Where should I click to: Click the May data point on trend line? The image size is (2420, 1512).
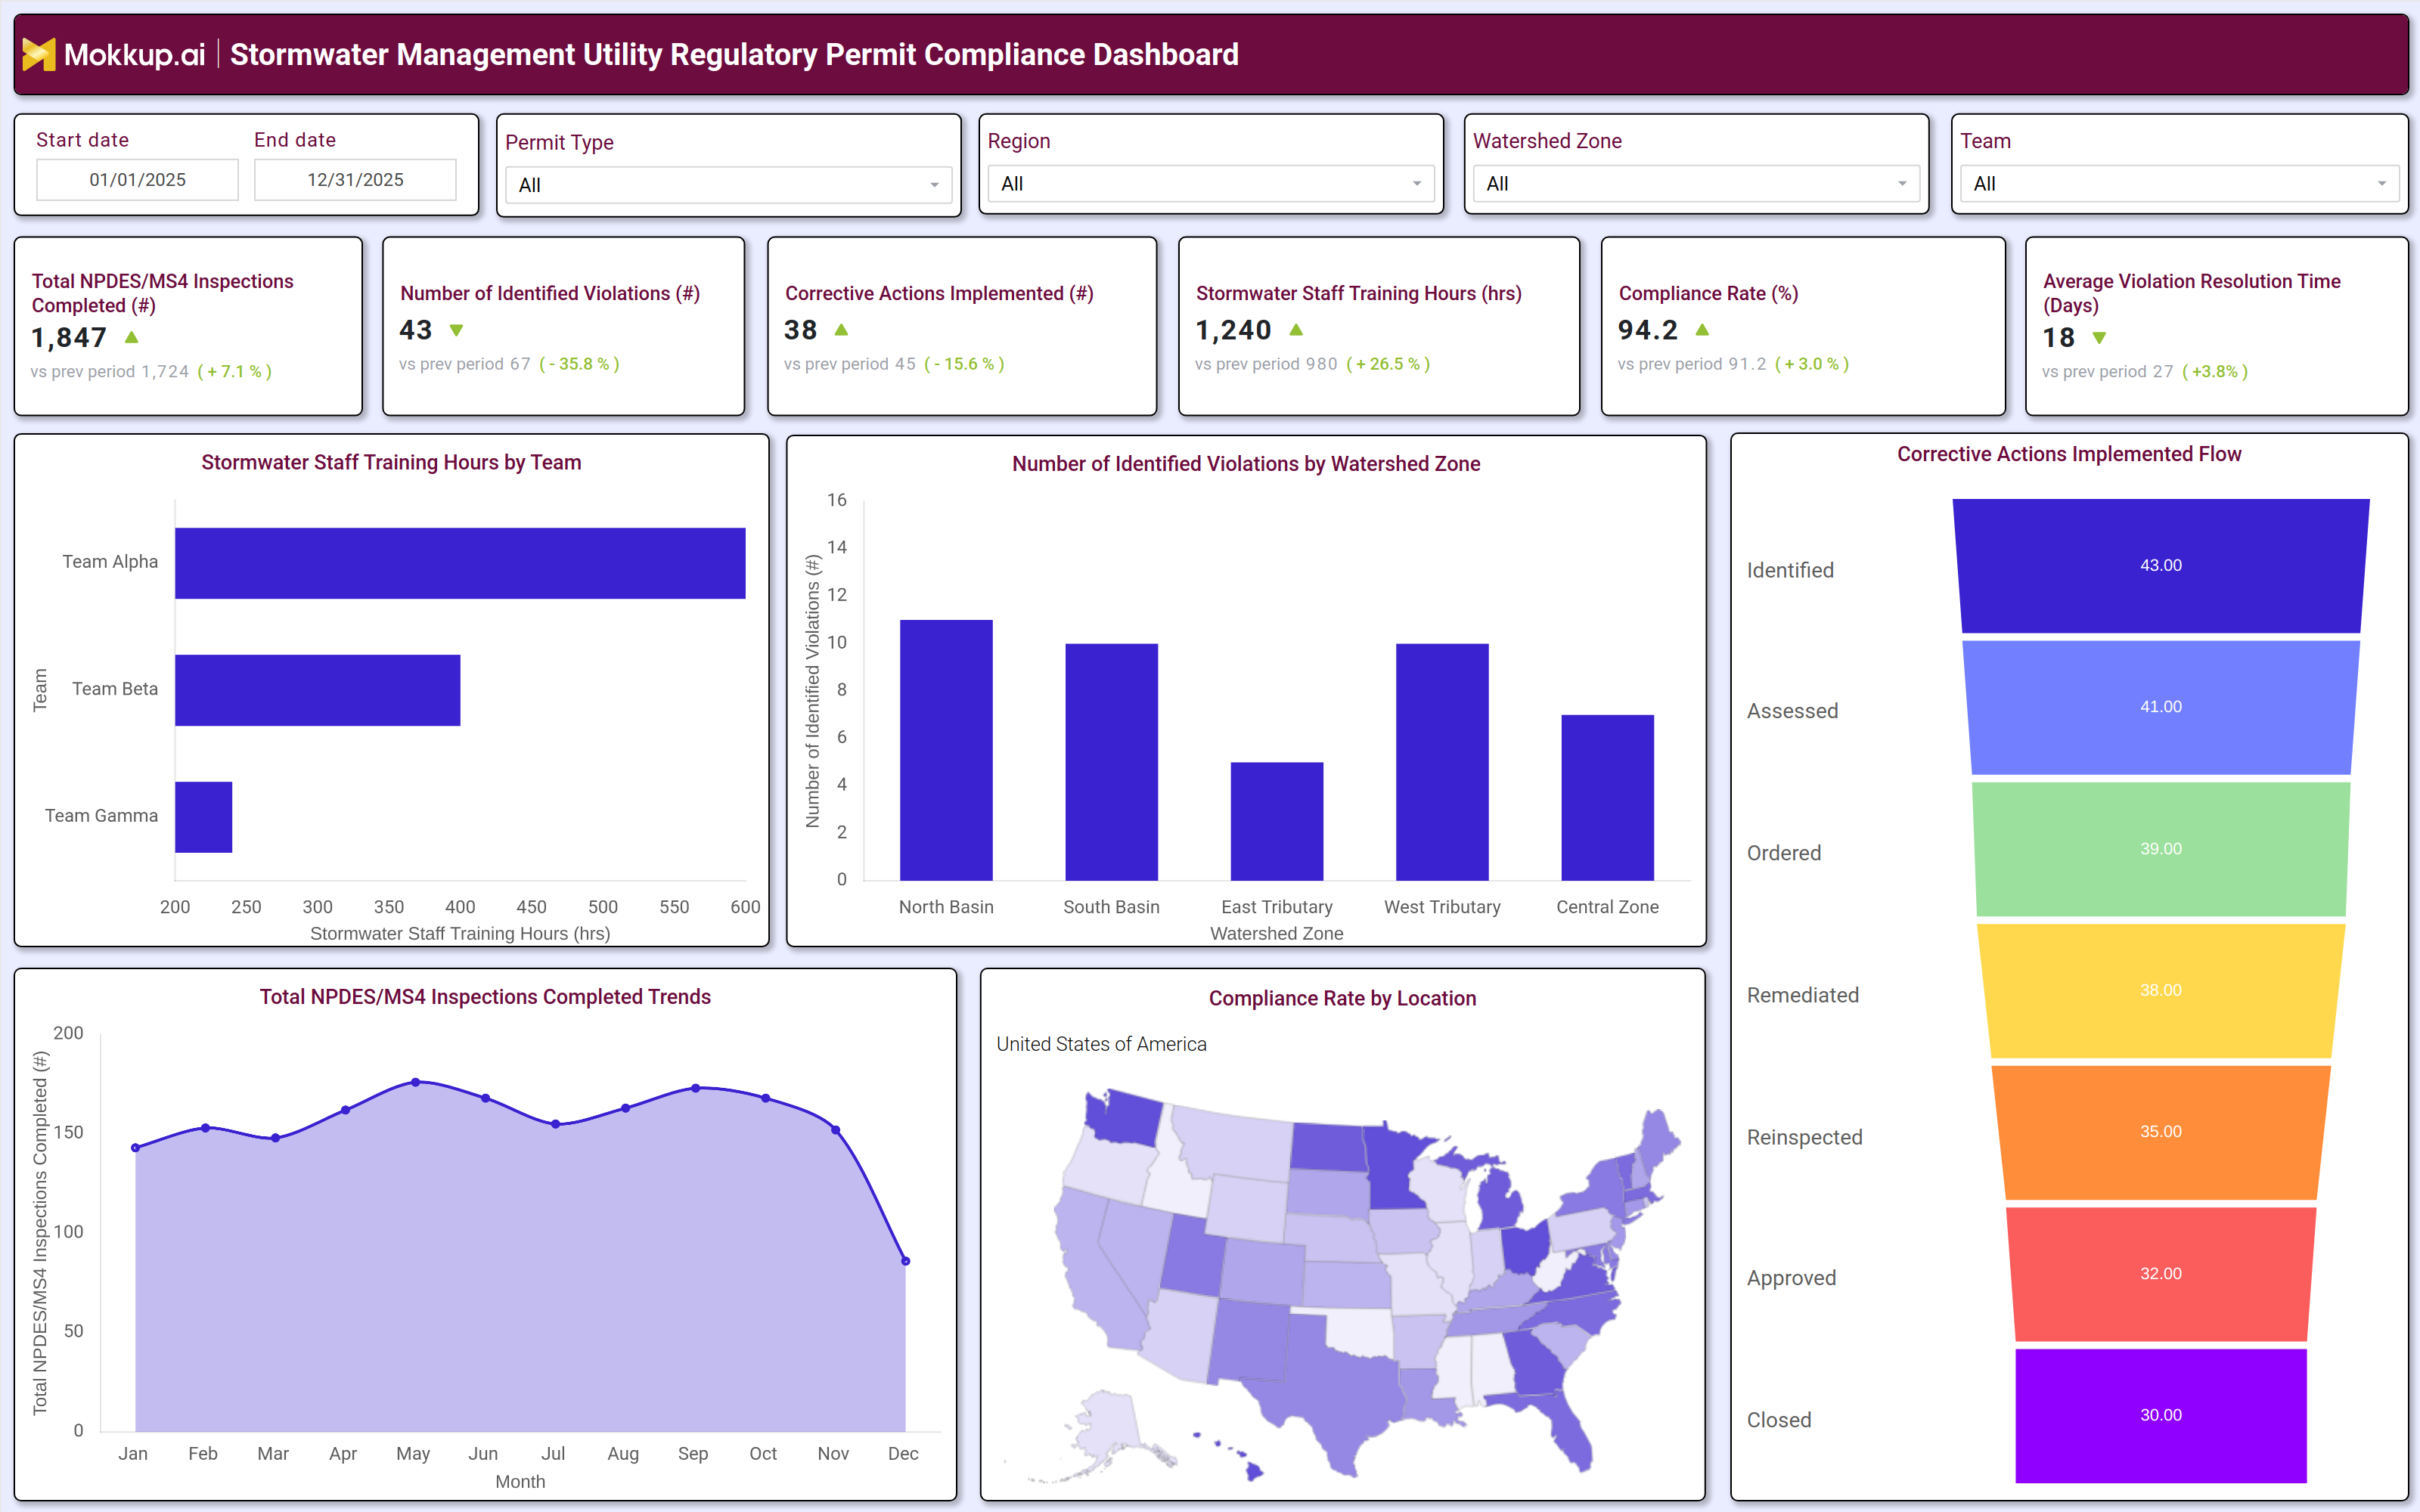point(415,1082)
